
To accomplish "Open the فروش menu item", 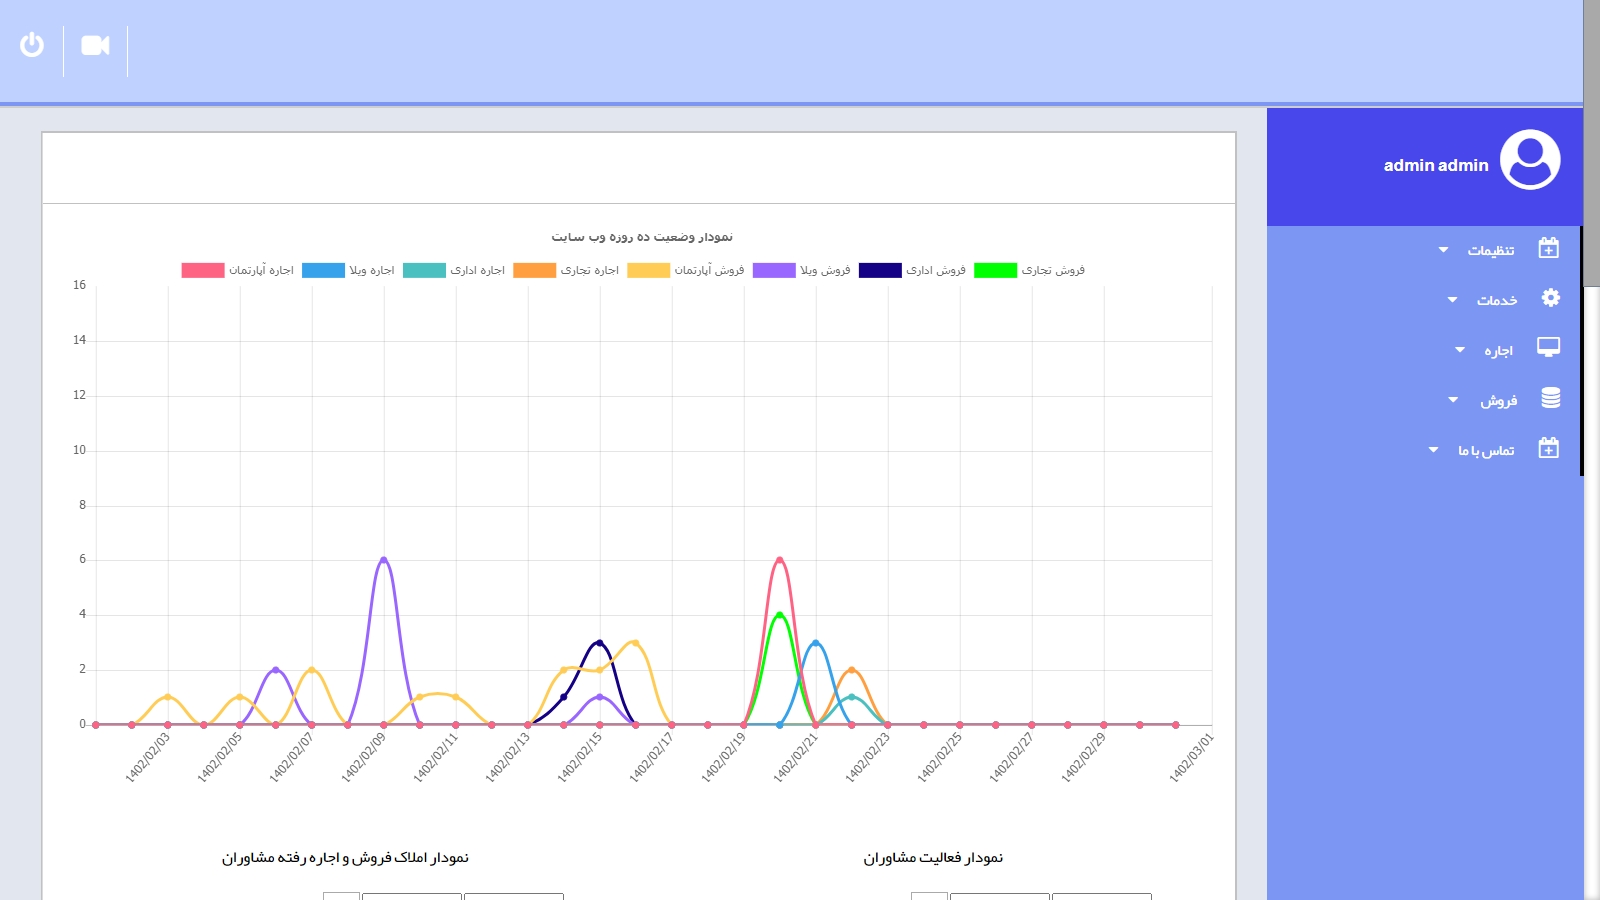I will pyautogui.click(x=1498, y=401).
